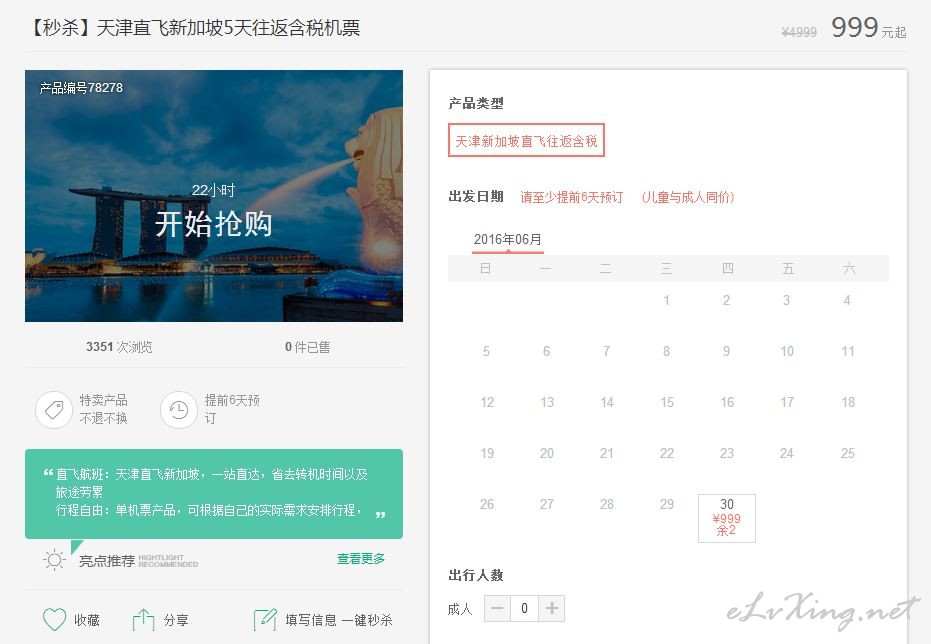
Task: Click the heart favorite icon beside 收藏
Action: (55, 620)
